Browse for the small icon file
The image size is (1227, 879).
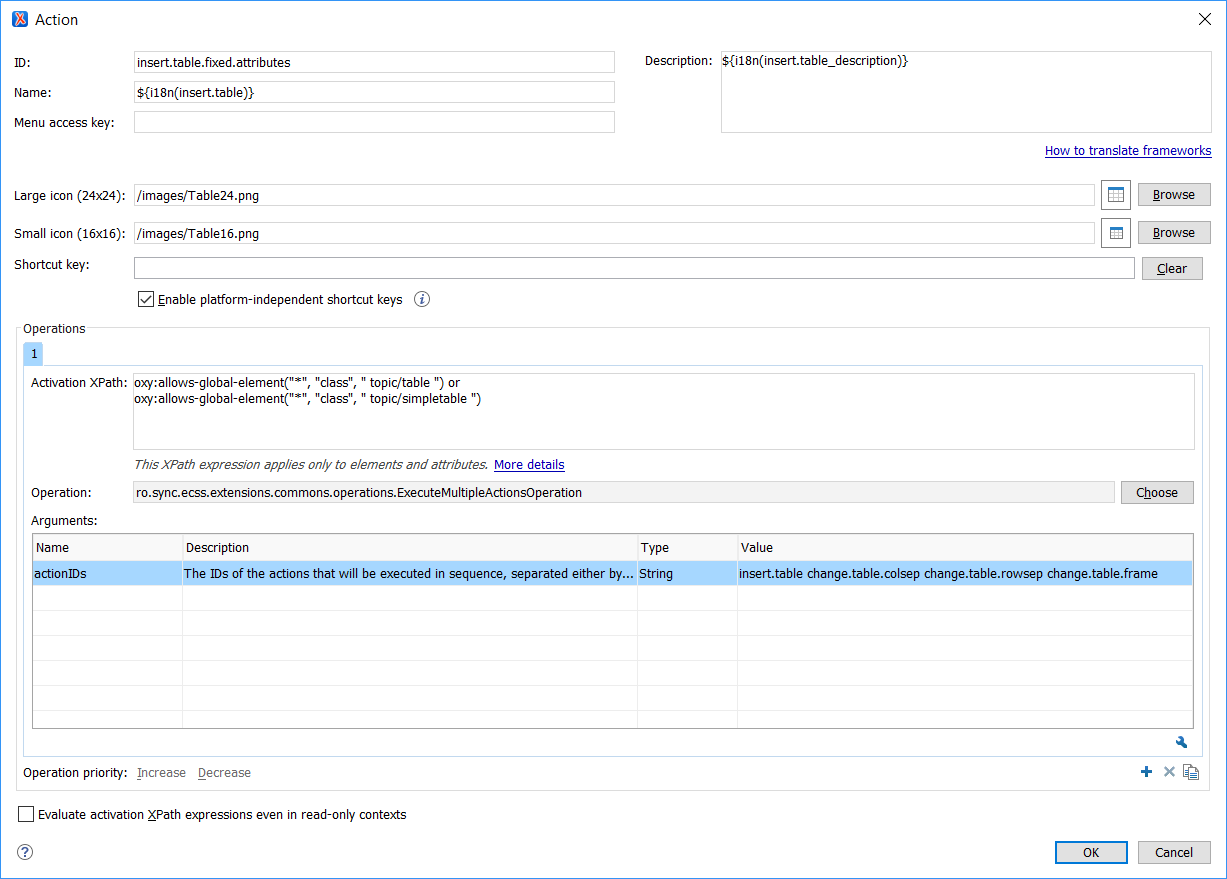[1173, 233]
